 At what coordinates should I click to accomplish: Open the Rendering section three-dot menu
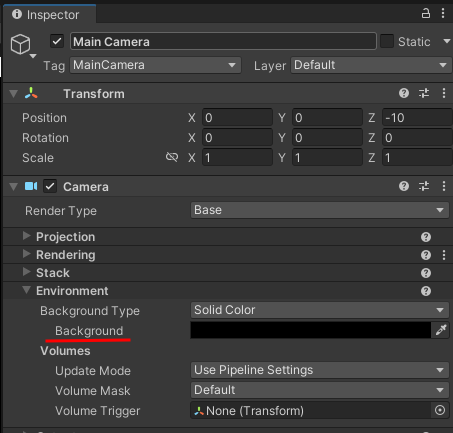coord(444,255)
